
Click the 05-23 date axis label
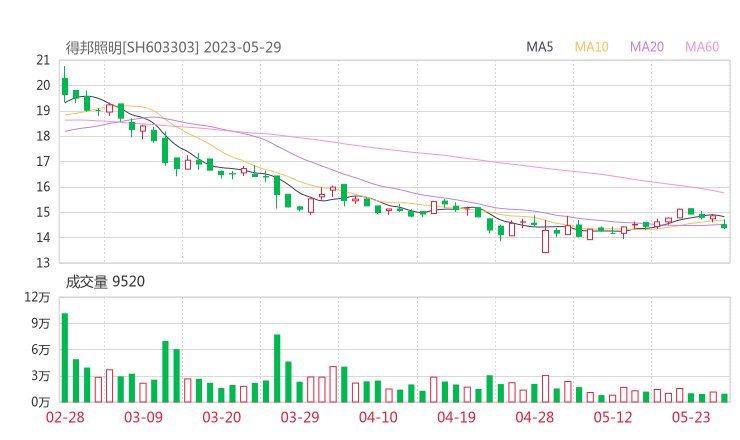click(x=691, y=417)
